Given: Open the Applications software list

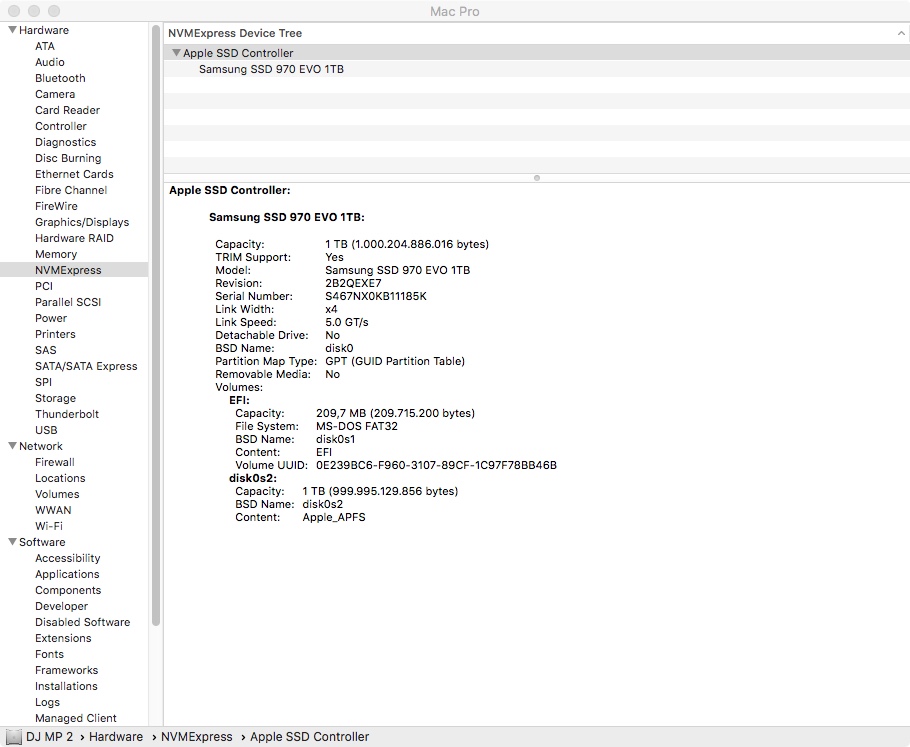Looking at the screenshot, I should tap(67, 574).
